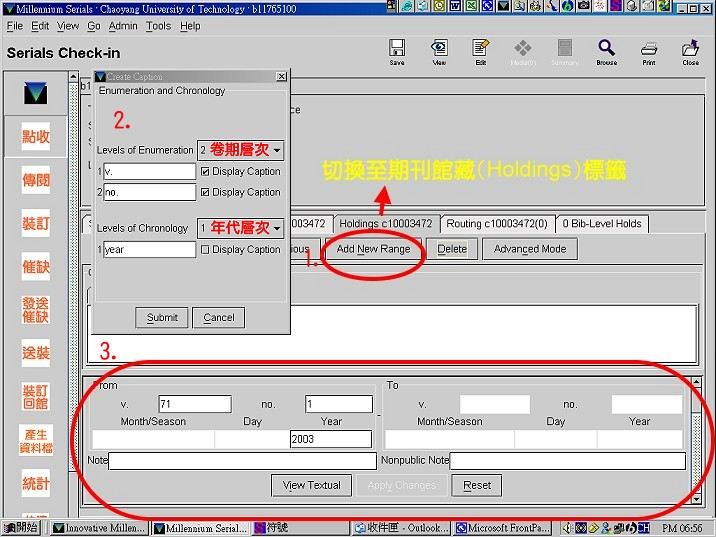This screenshot has height=537, width=716.
Task: Toggle Display Caption for v. enumeration
Action: pos(205,172)
